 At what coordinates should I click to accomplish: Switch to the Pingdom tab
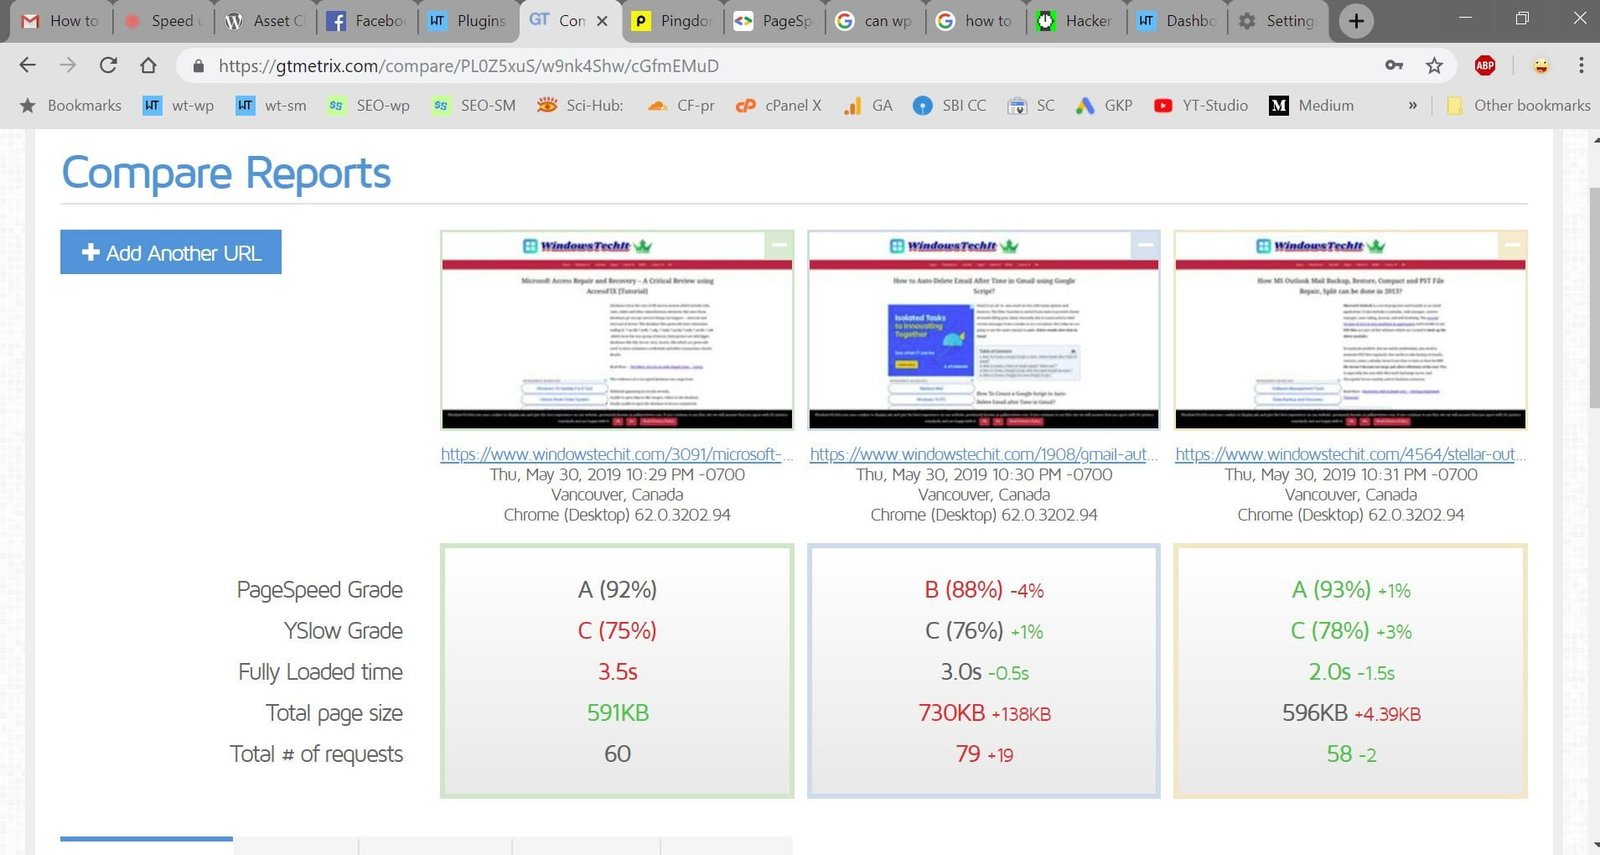coord(673,21)
